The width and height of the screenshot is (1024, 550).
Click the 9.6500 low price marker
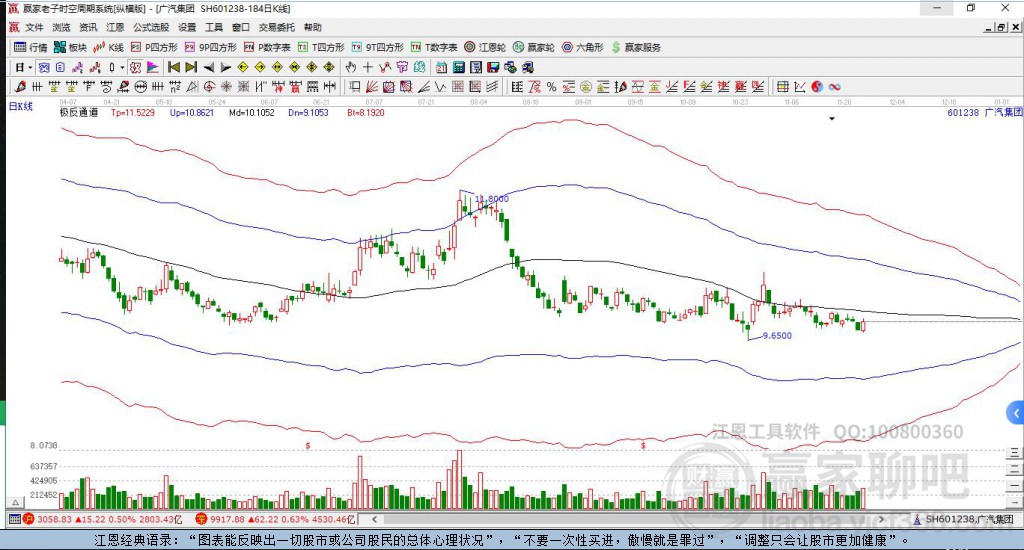[777, 336]
